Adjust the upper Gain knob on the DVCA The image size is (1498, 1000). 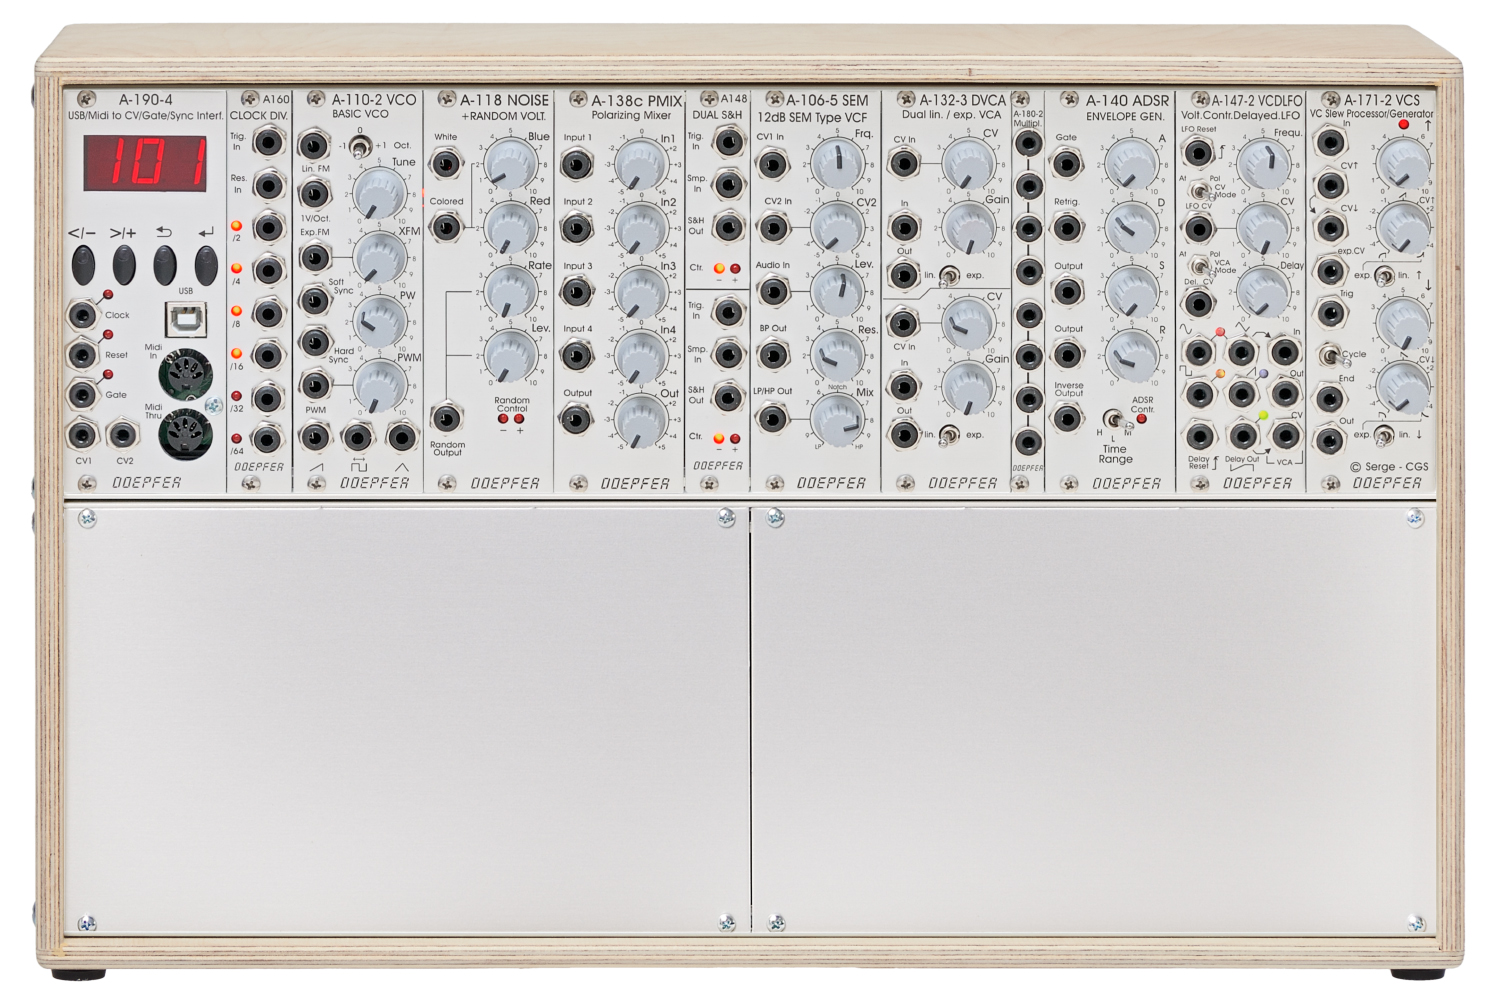click(968, 228)
